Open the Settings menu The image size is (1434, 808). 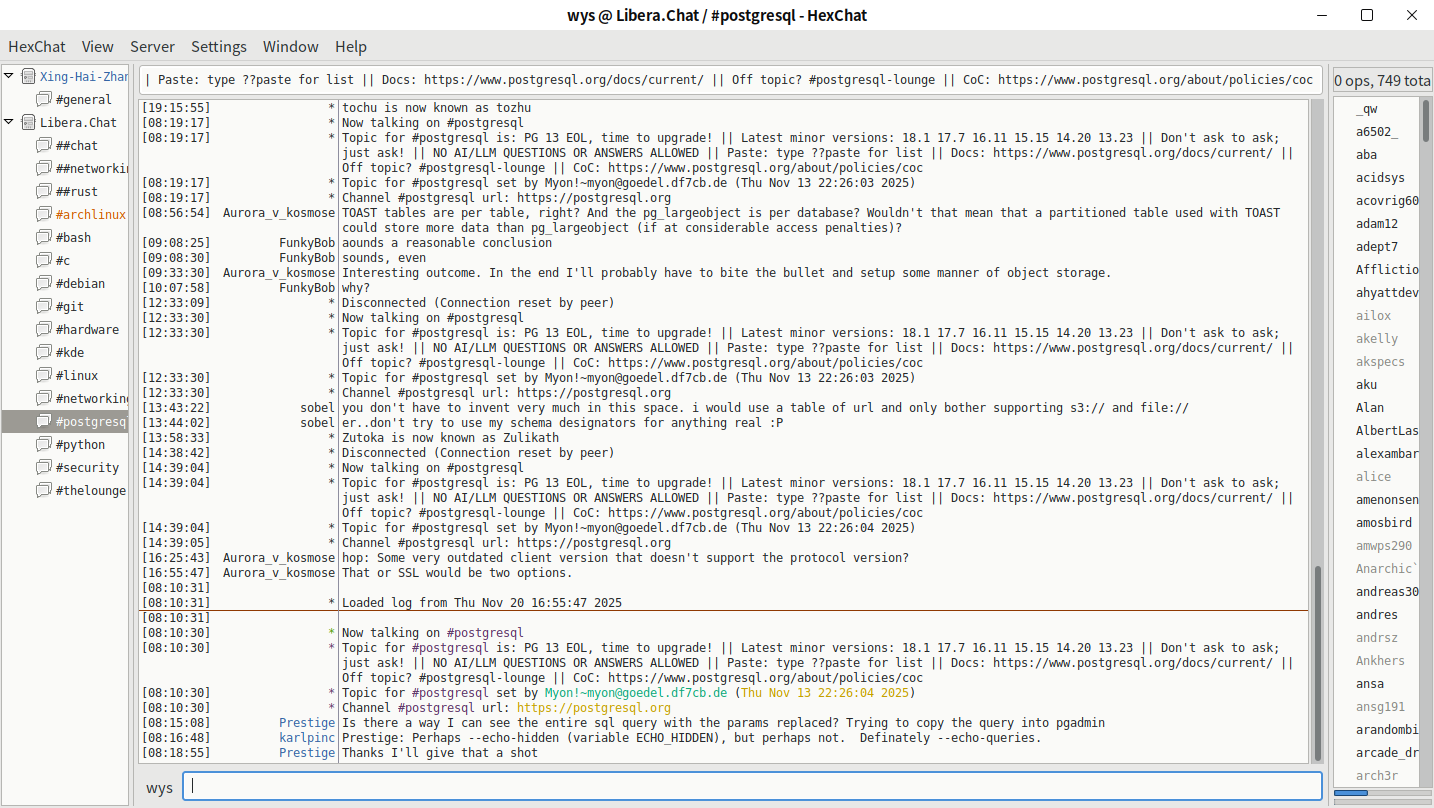pyautogui.click(x=218, y=47)
